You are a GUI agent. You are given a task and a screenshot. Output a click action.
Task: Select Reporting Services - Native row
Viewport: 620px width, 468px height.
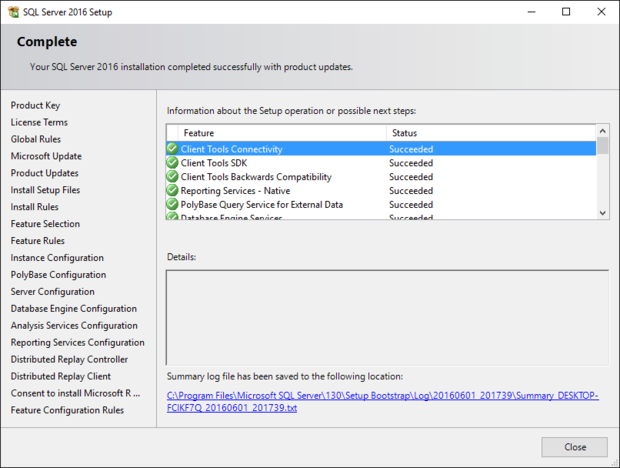381,191
